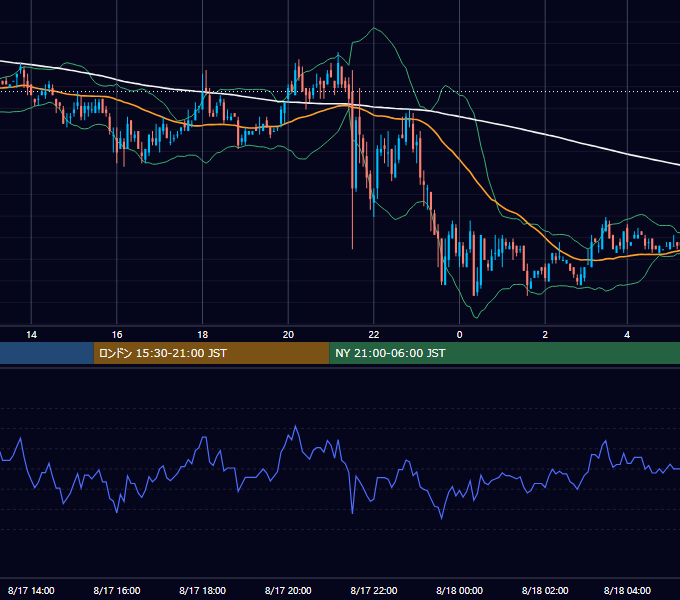Click the 14 hour label on chart axis
680x600 pixels.
tap(31, 335)
